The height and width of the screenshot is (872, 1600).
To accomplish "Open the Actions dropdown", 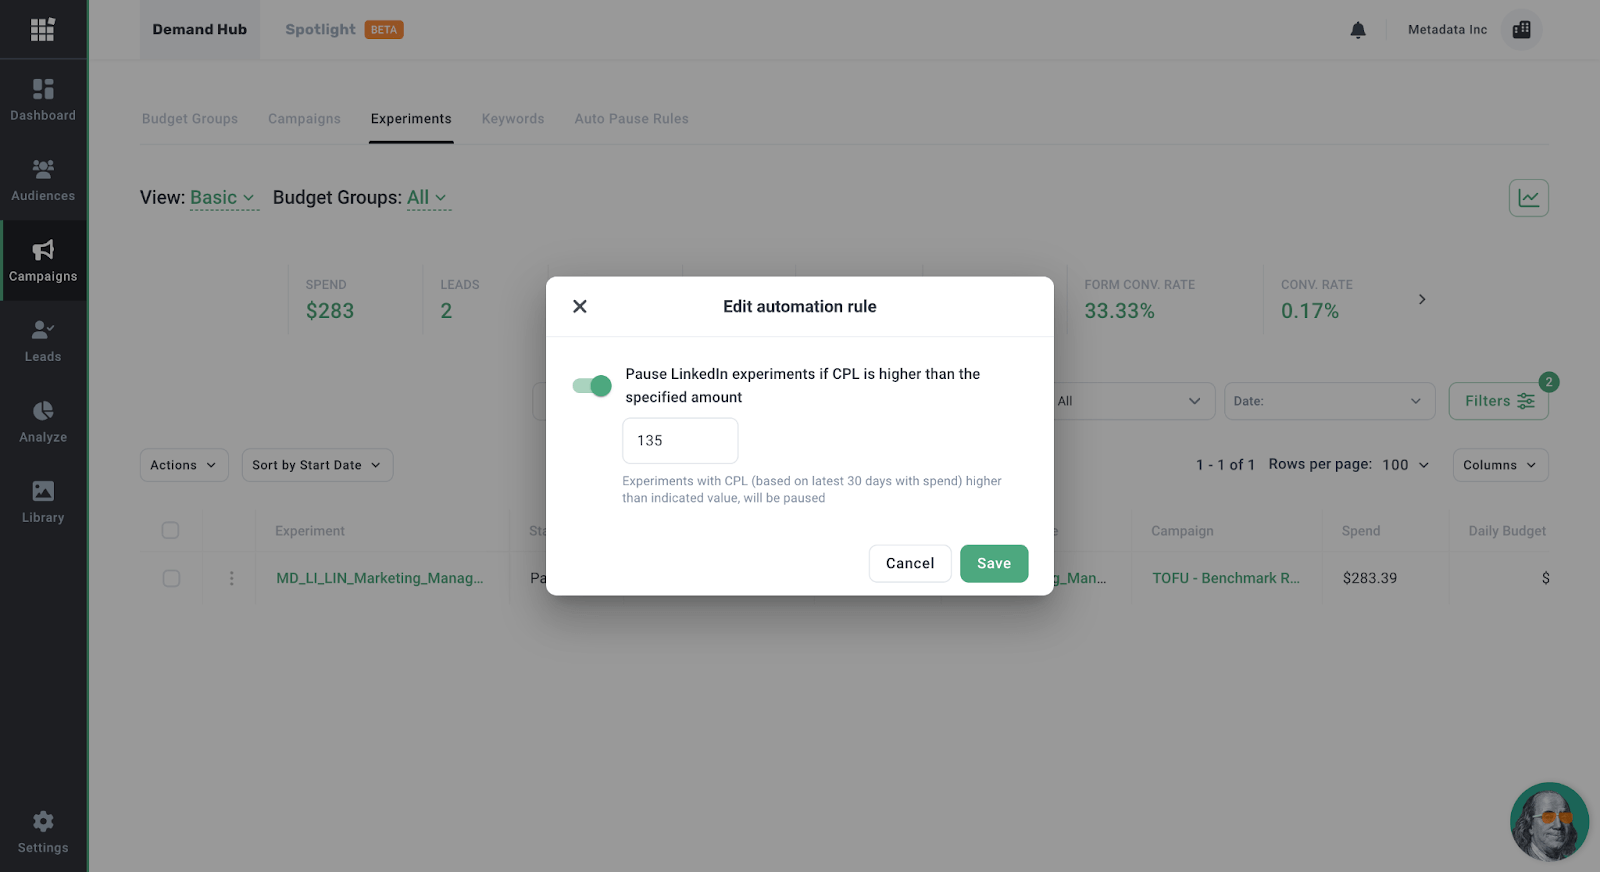I will (184, 465).
